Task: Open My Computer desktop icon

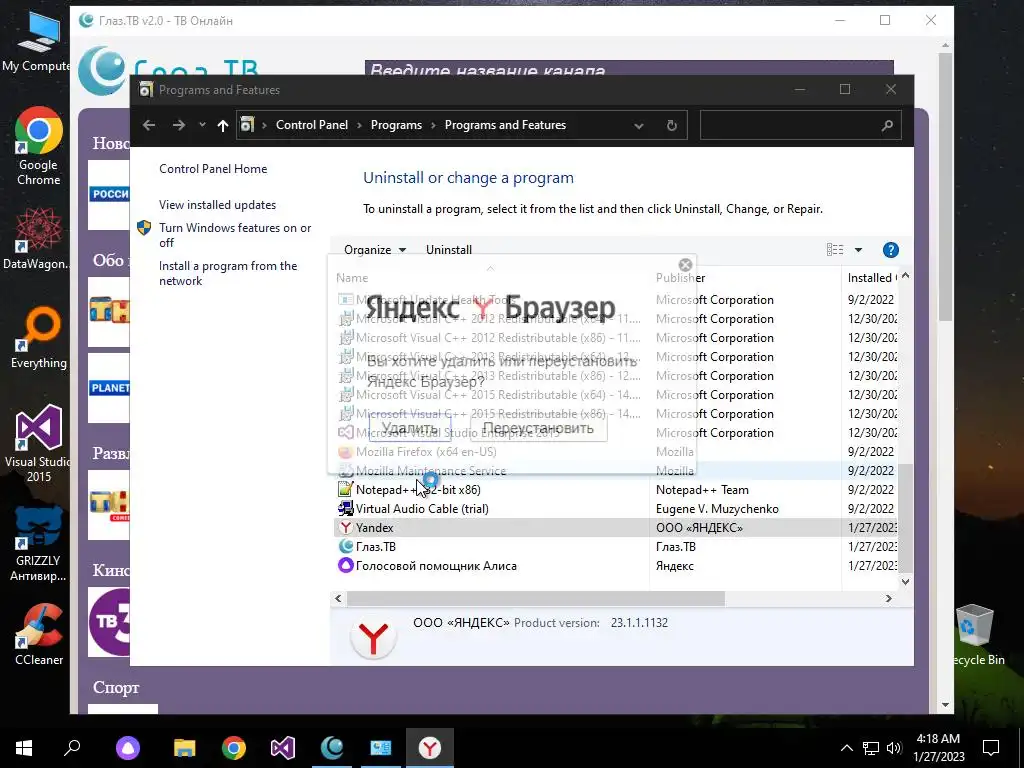Action: (37, 40)
